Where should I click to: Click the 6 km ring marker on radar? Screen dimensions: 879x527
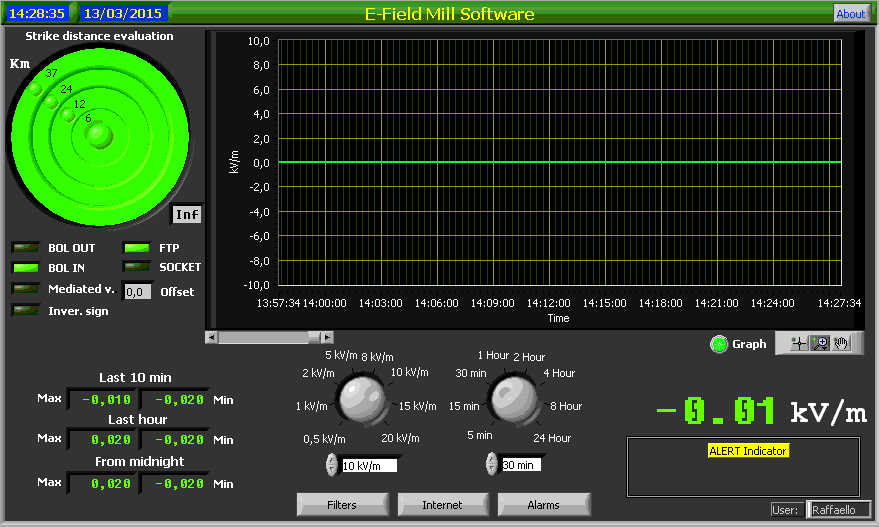88,118
